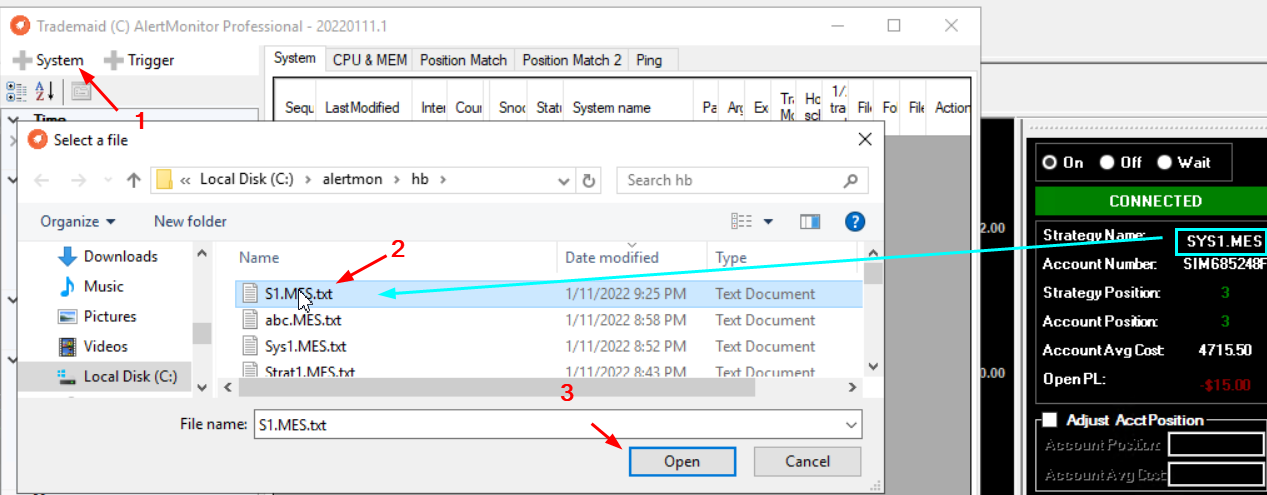Expand the File name combo box dropdown
The height and width of the screenshot is (495, 1267).
point(851,425)
